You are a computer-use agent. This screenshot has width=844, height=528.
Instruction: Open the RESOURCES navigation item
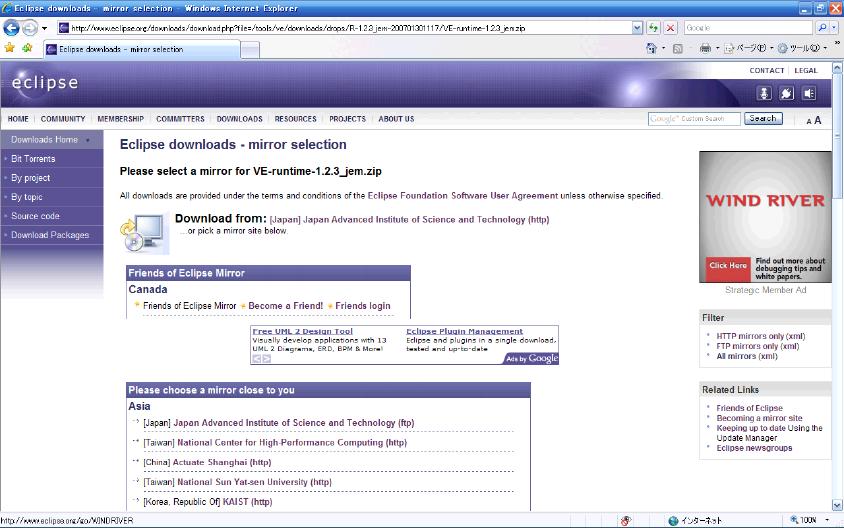click(x=296, y=119)
